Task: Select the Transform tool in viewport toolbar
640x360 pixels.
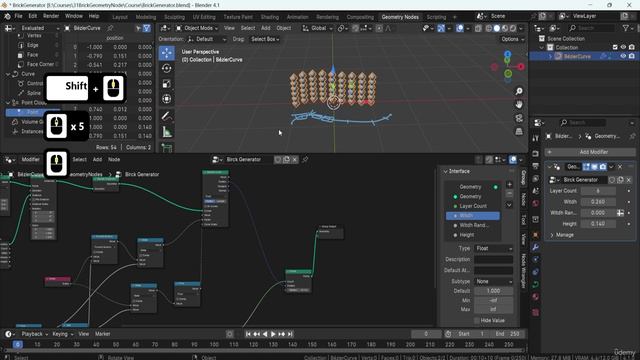Action: (x=167, y=99)
